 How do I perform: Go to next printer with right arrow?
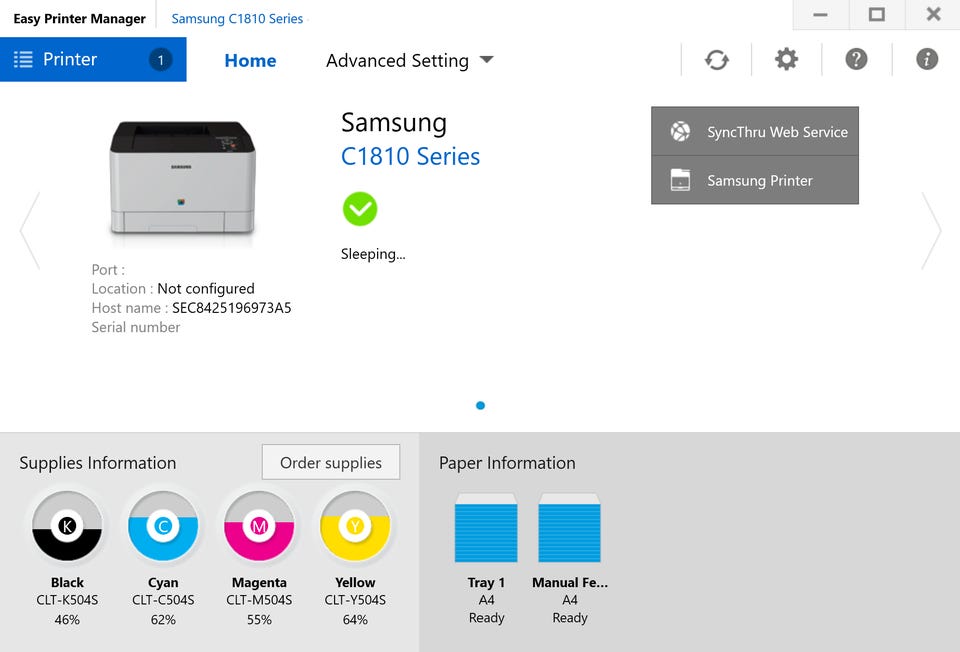pos(931,231)
